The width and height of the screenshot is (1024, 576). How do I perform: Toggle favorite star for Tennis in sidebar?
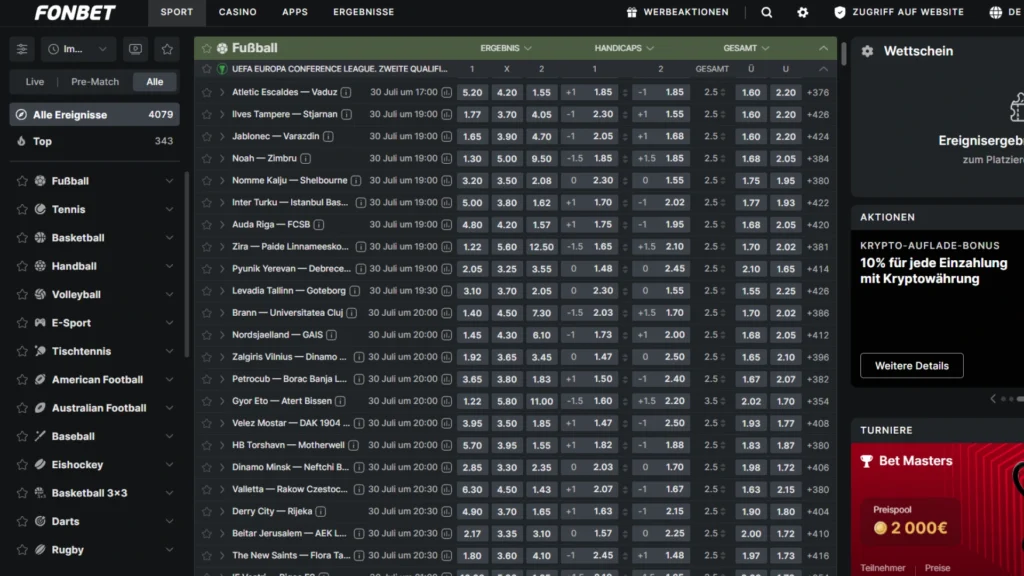(22, 209)
